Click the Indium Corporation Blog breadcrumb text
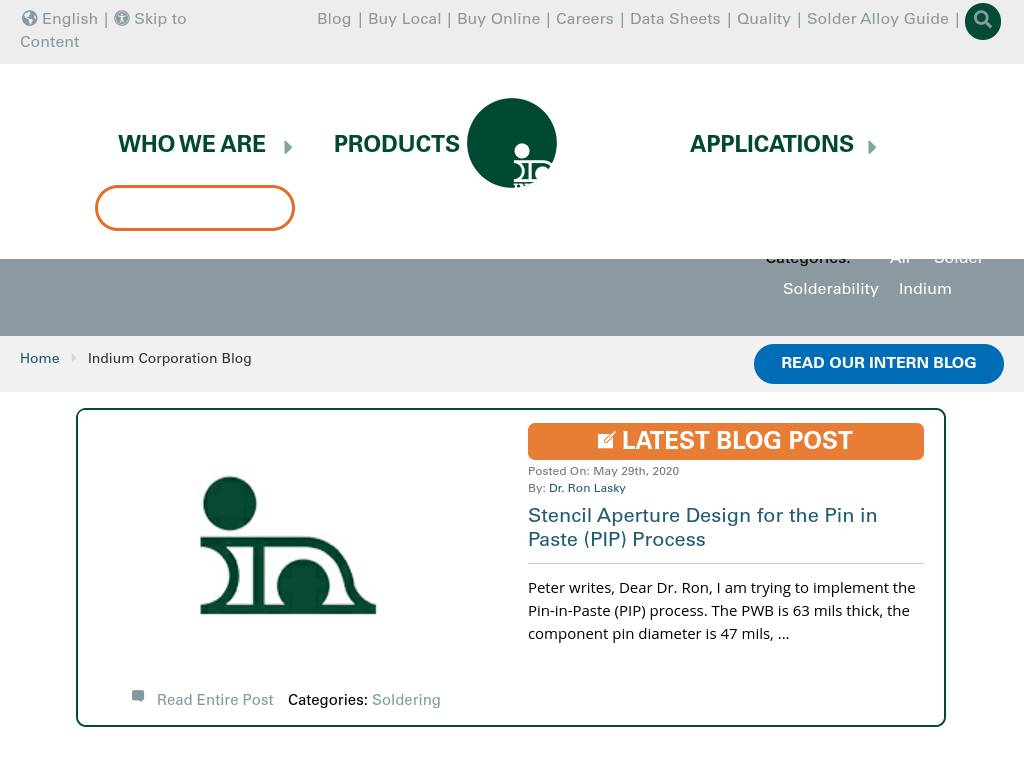 click(x=169, y=358)
